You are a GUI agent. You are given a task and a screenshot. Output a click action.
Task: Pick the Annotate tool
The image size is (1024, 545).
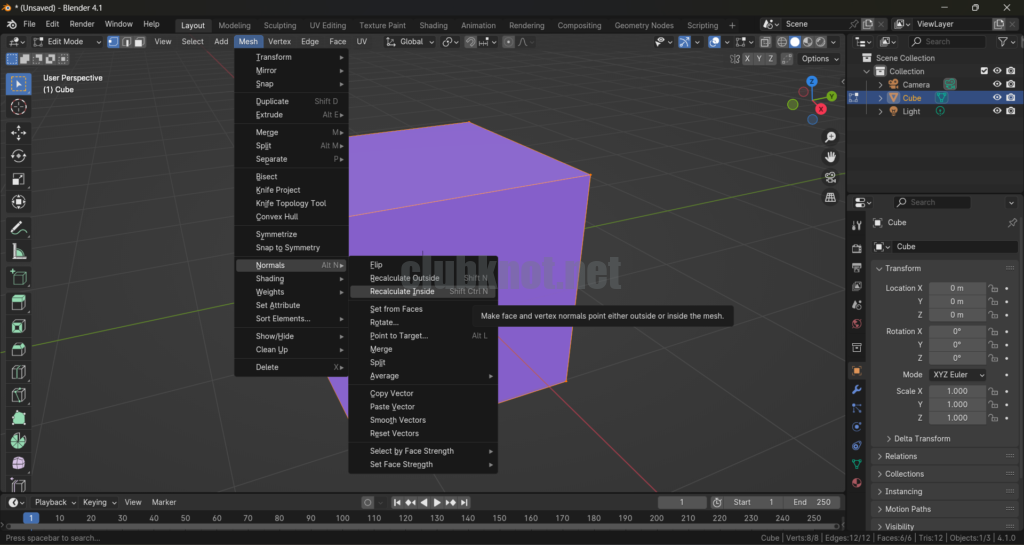coord(19,228)
